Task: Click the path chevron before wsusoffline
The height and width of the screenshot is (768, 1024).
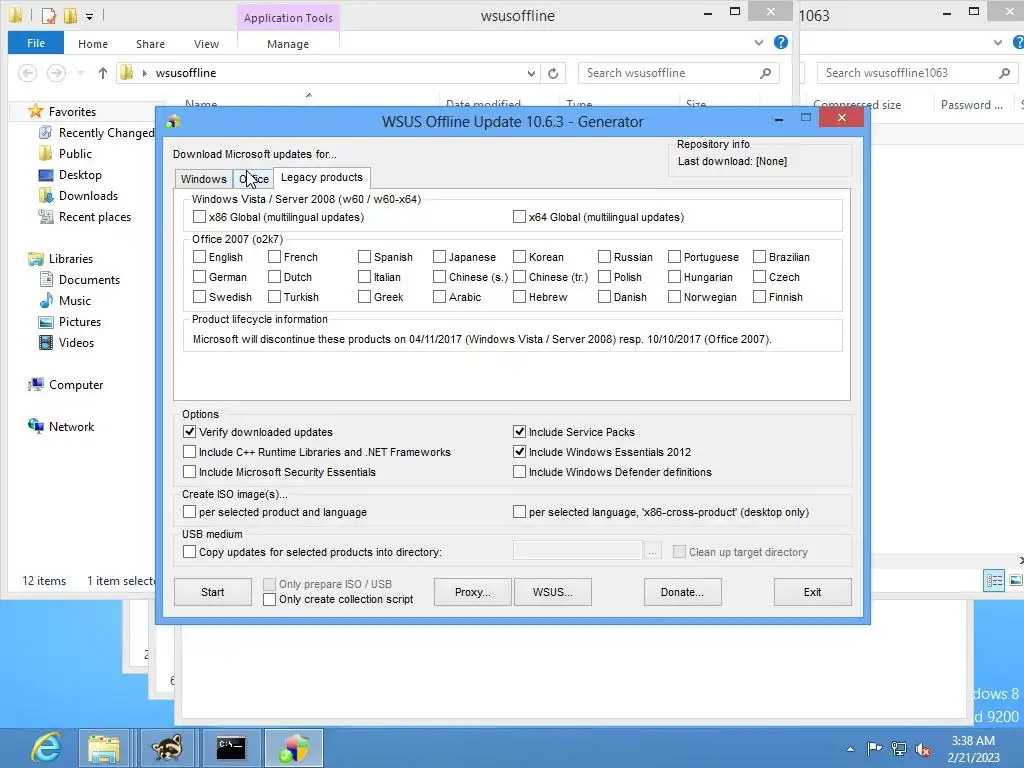Action: click(144, 73)
